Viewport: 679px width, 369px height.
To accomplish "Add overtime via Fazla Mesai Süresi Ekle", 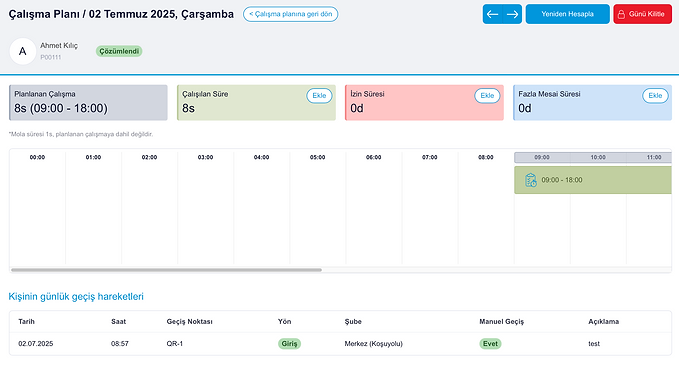I will (x=655, y=96).
